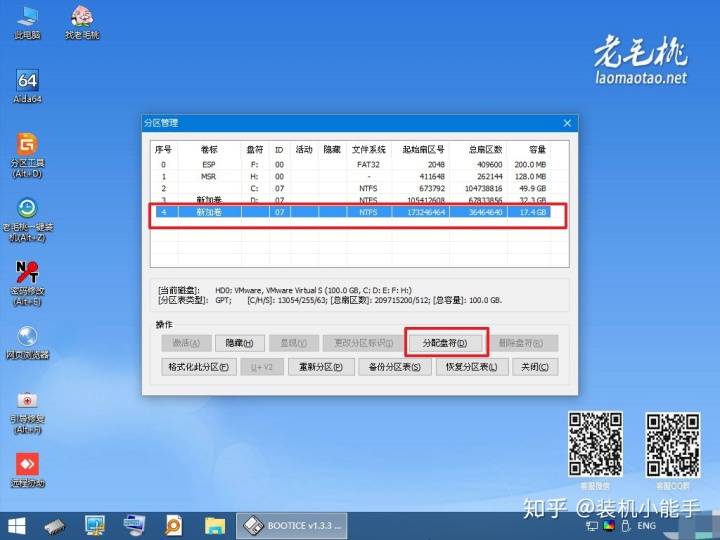The width and height of the screenshot is (720, 540).
Task: Switch ENG input language indicator
Action: [647, 526]
